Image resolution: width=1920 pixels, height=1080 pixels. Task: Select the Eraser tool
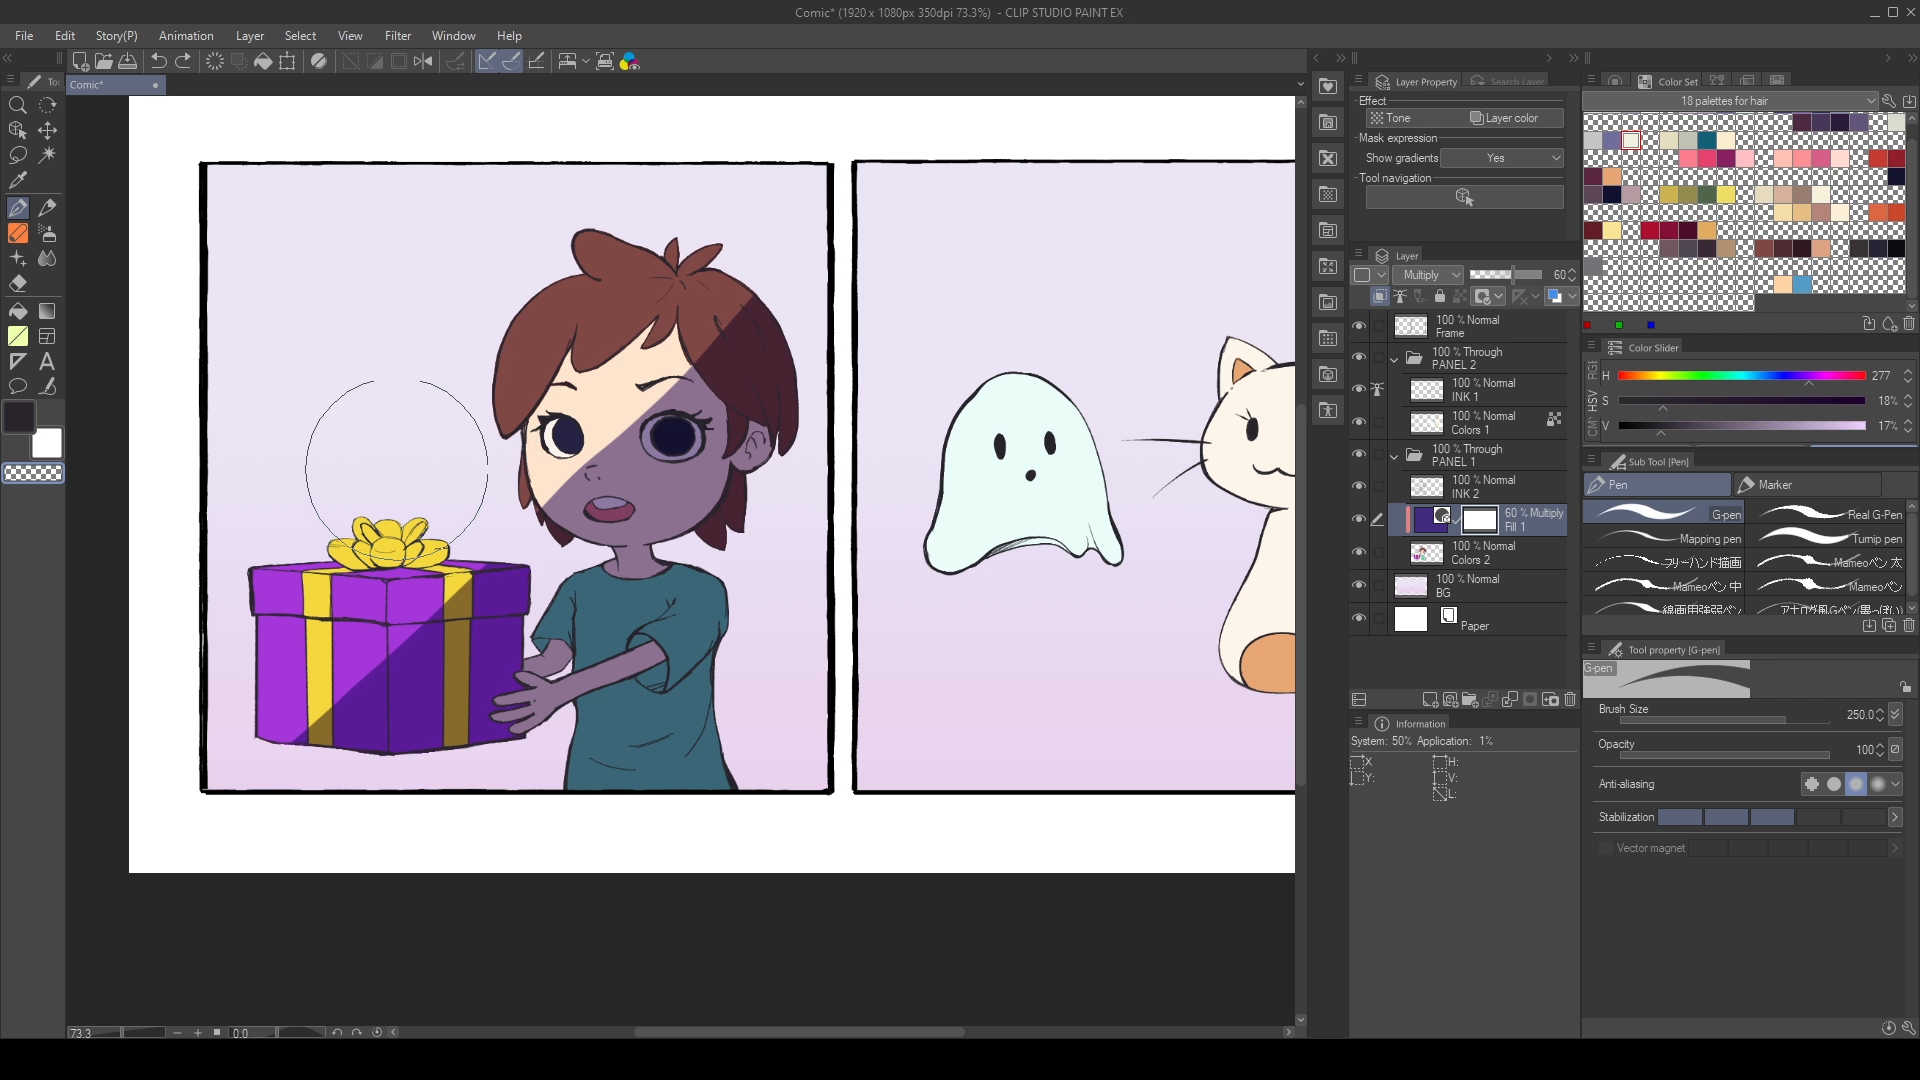point(18,284)
